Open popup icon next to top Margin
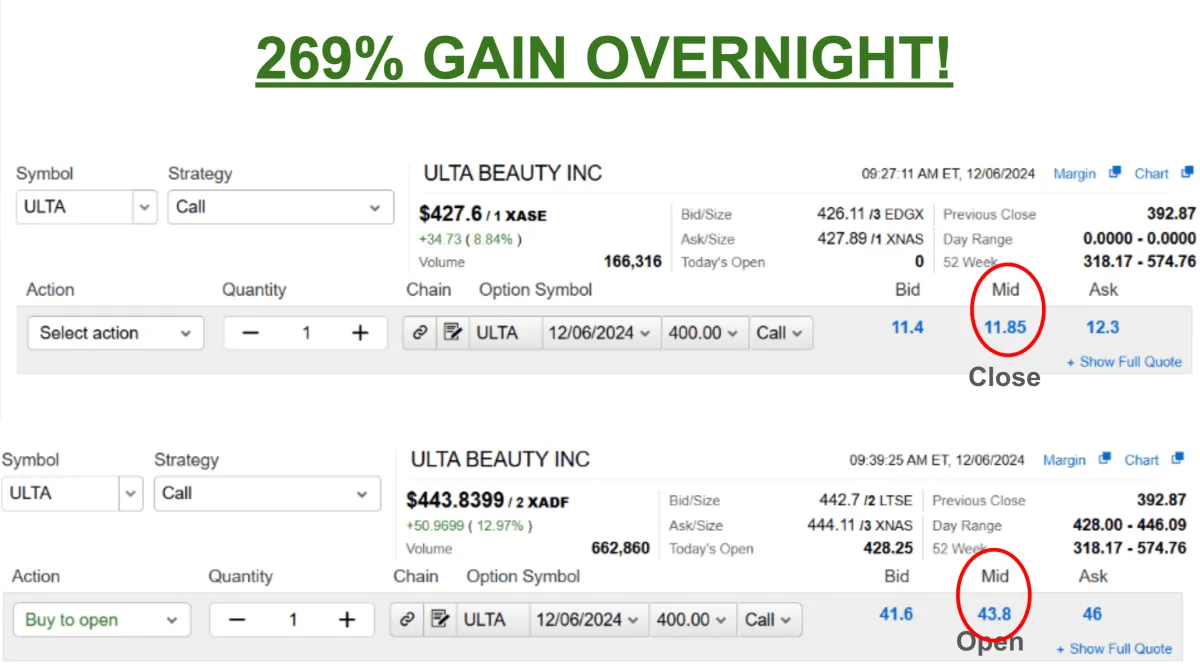 tap(1116, 173)
